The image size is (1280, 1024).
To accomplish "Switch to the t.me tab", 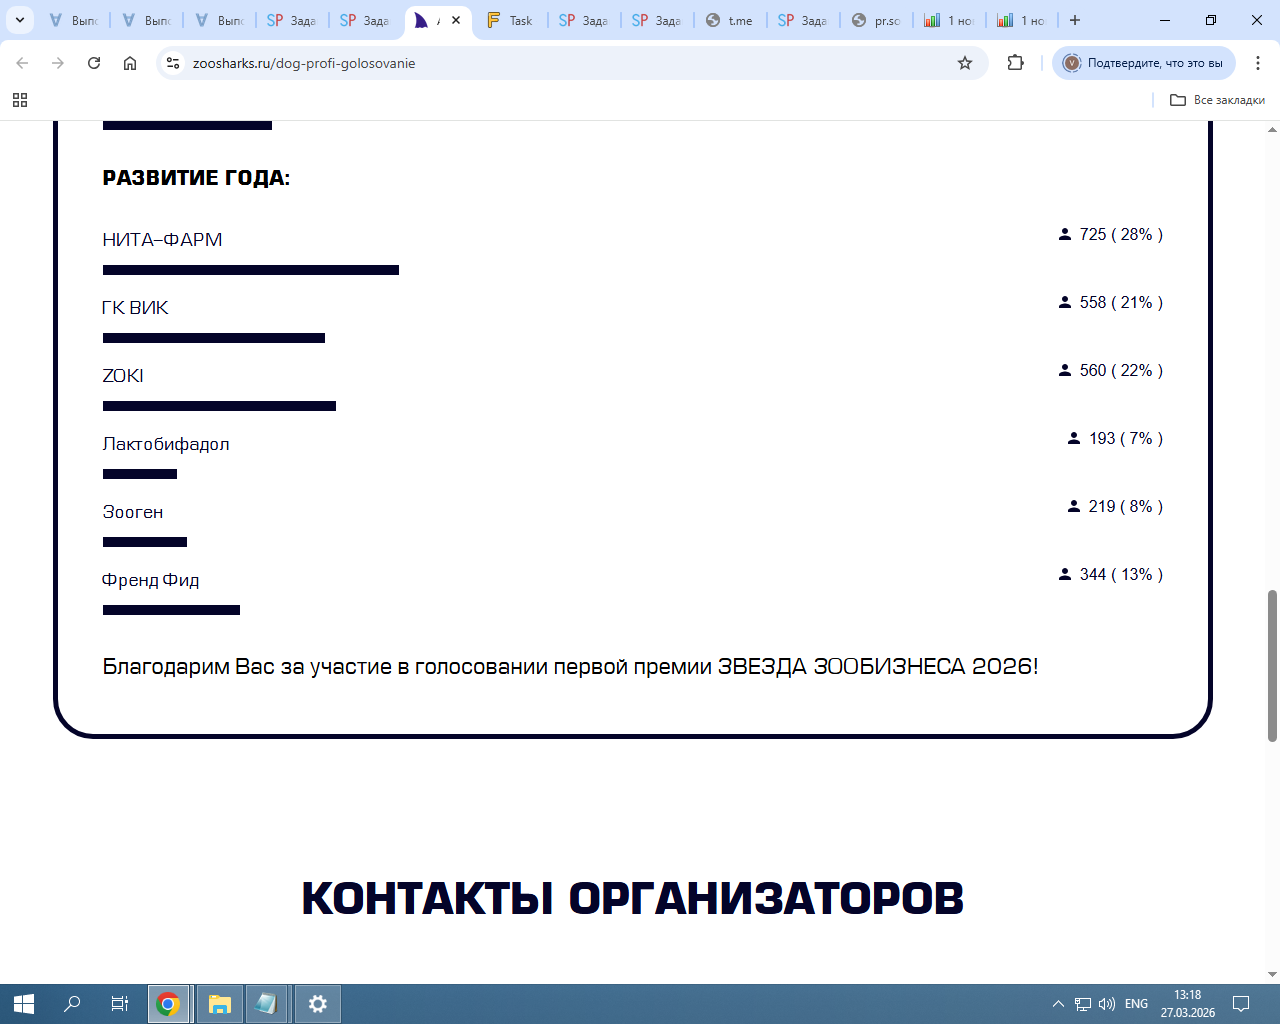I will tap(730, 20).
